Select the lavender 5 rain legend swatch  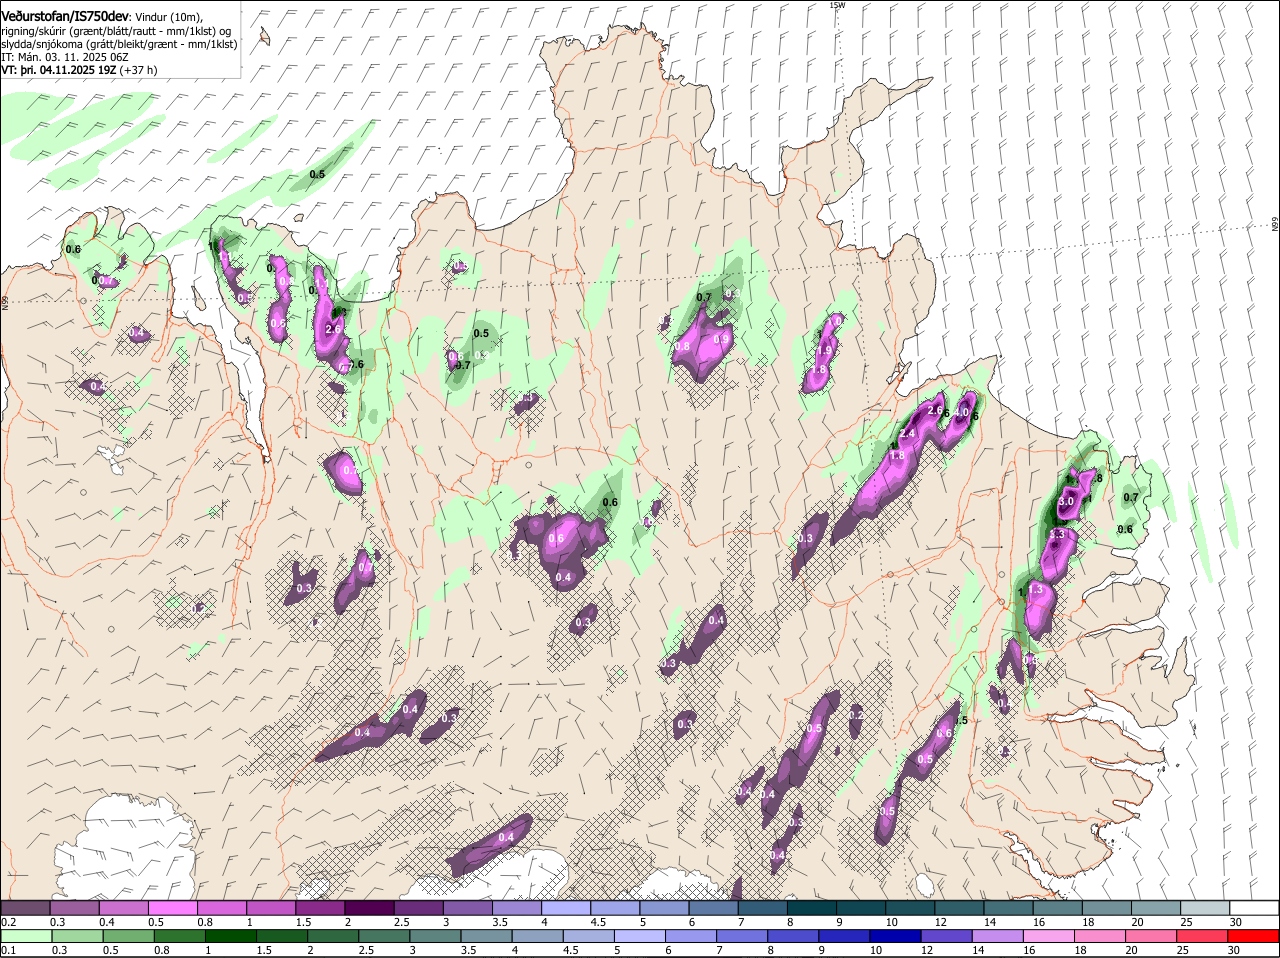click(x=641, y=936)
